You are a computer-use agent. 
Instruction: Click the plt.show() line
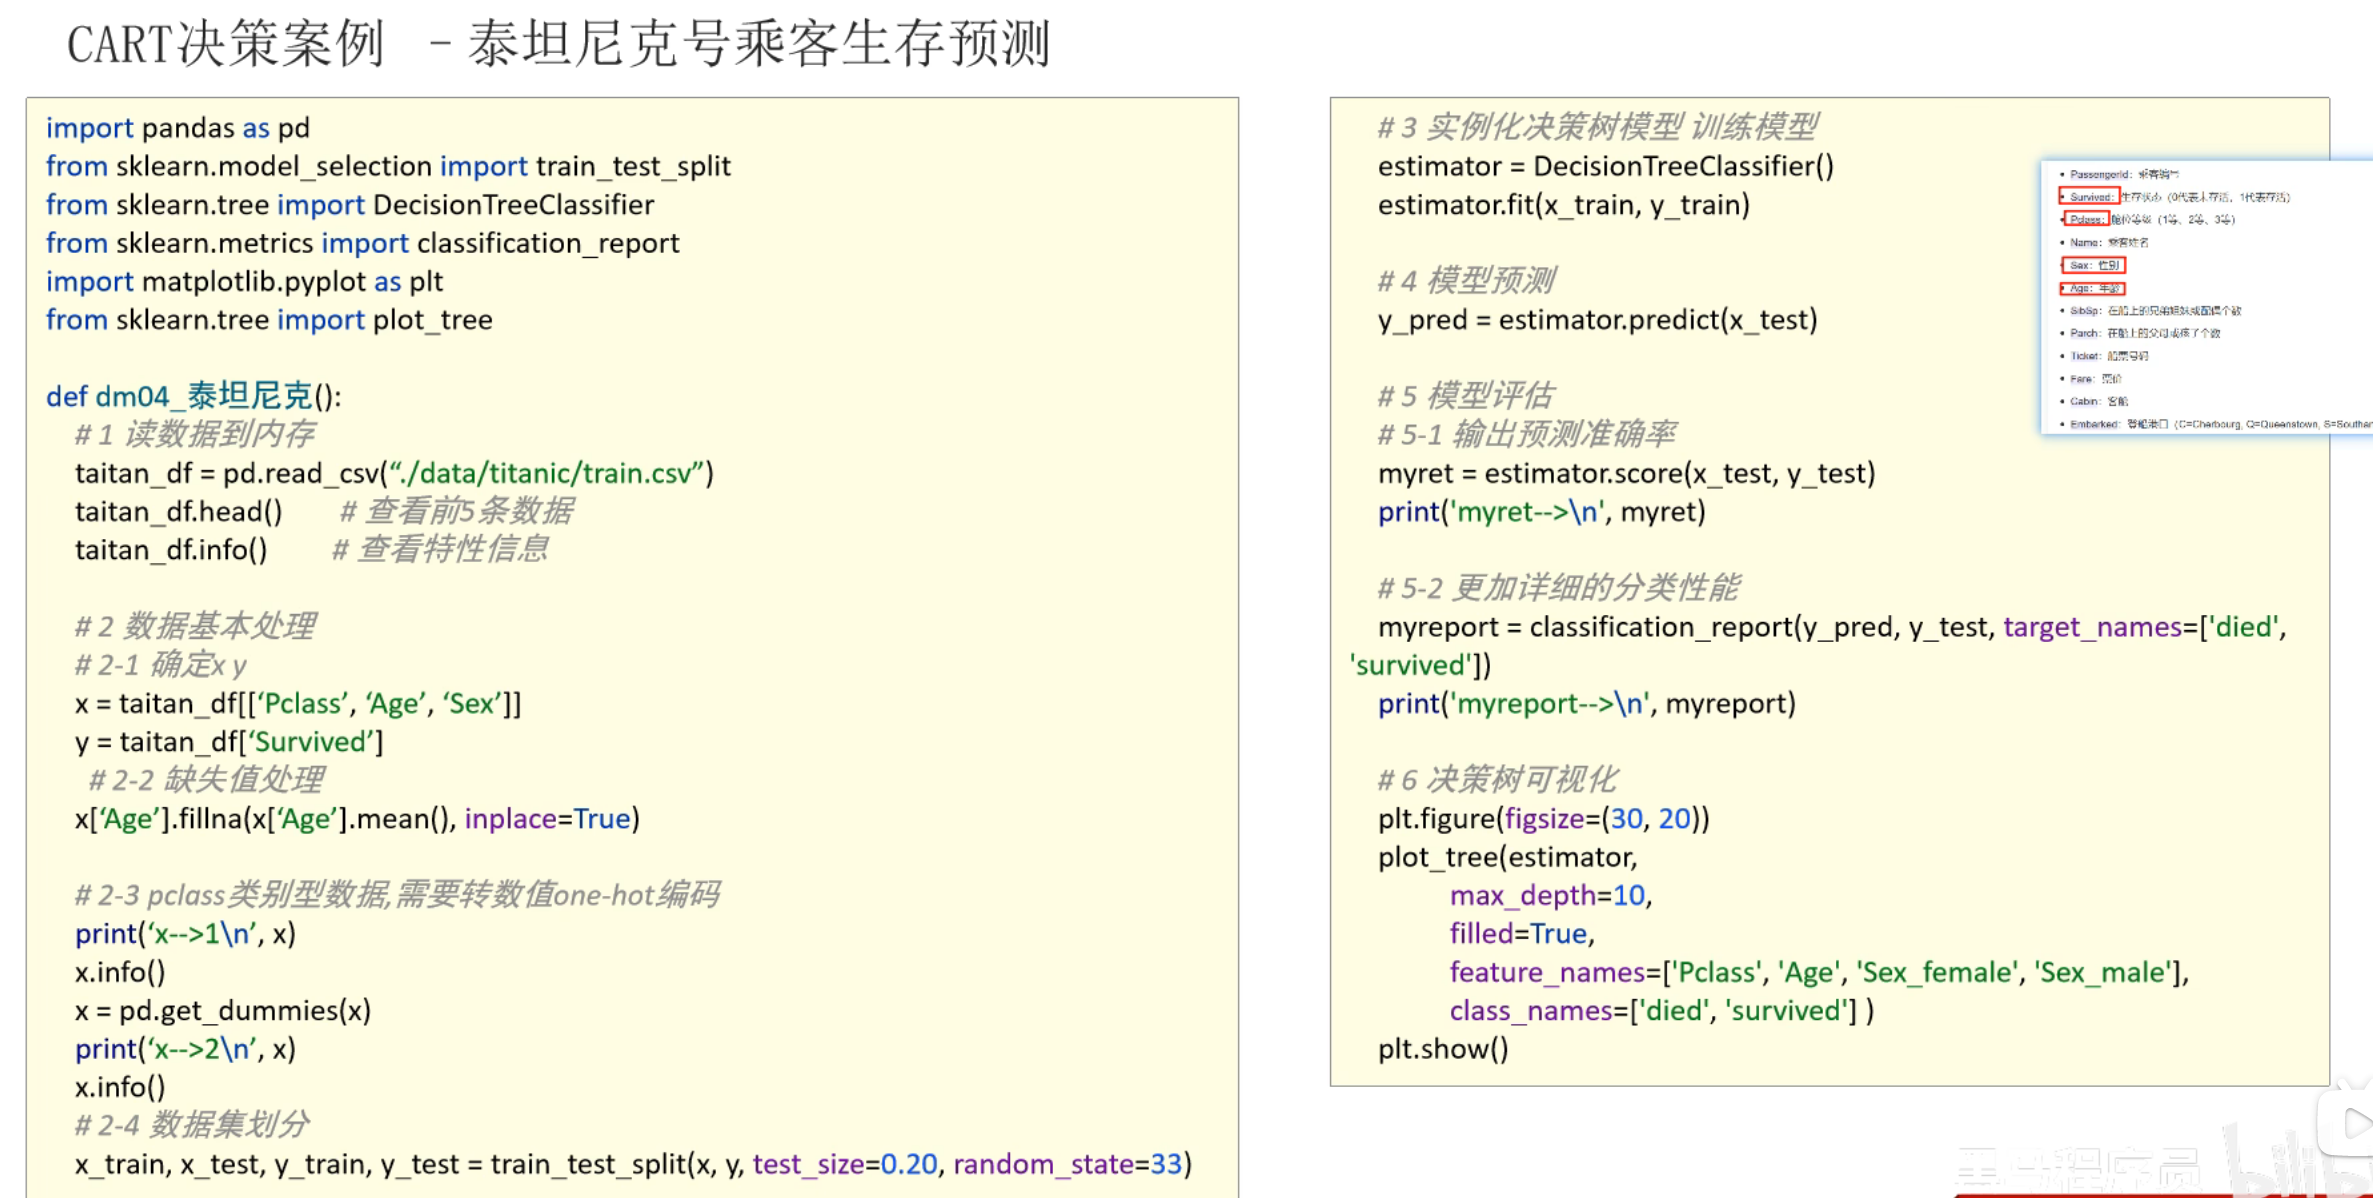1442,1049
